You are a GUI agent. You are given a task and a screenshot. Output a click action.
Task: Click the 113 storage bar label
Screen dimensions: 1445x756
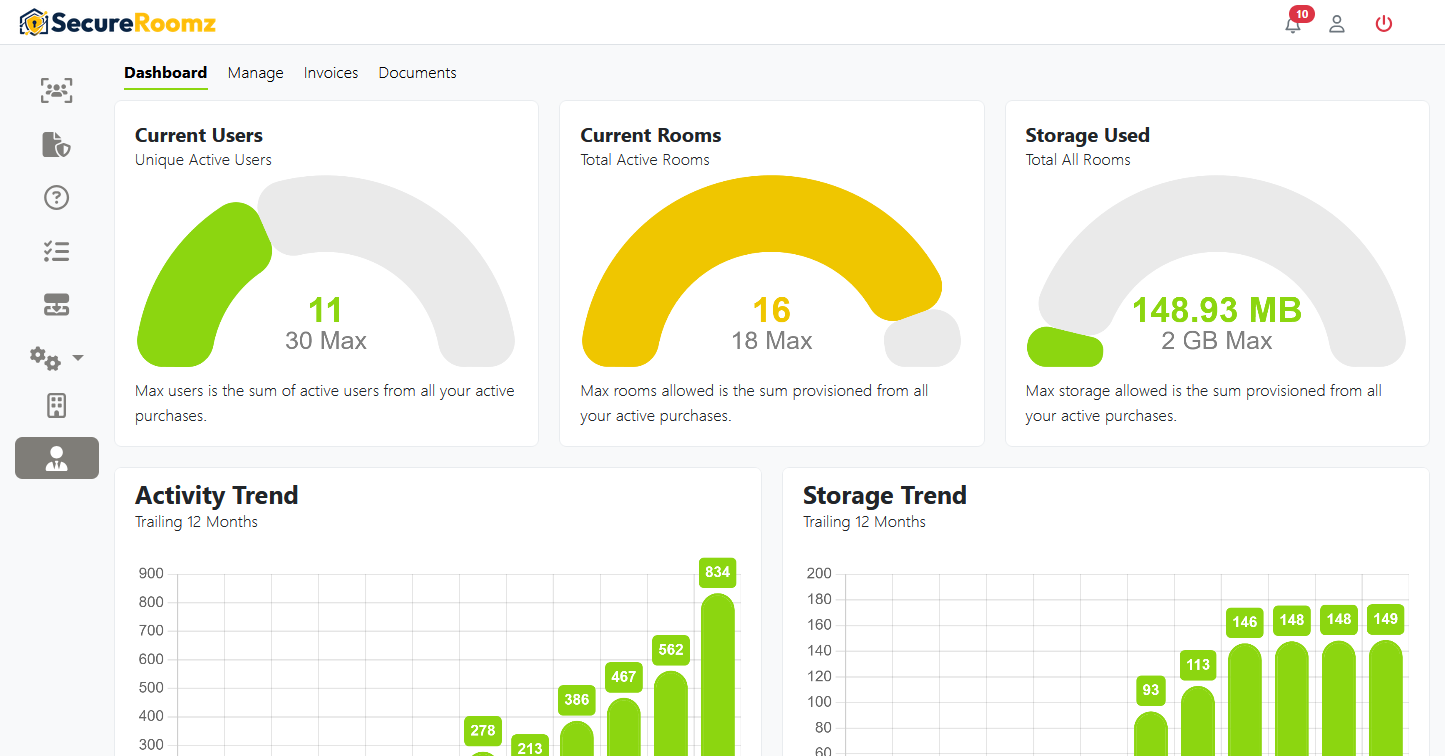click(x=1198, y=665)
